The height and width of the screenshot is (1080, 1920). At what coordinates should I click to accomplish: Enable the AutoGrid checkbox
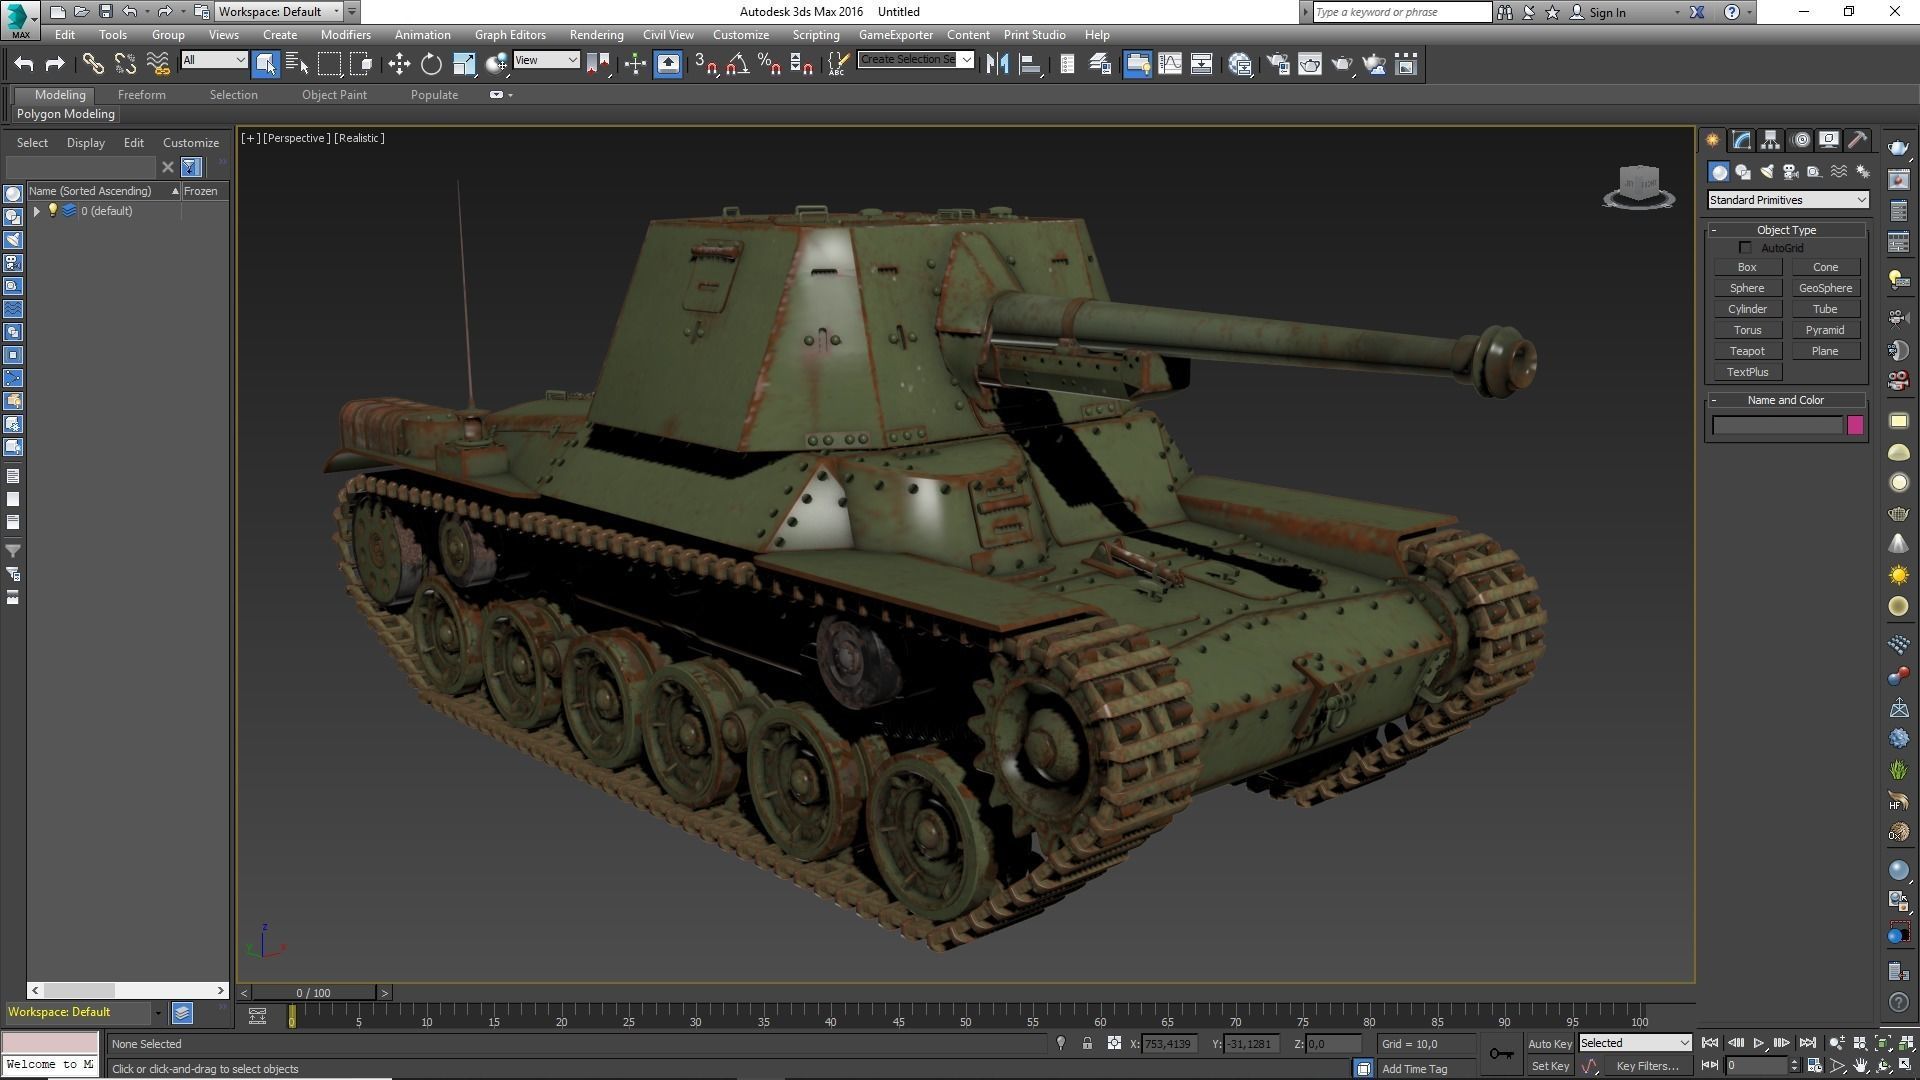coord(1745,248)
